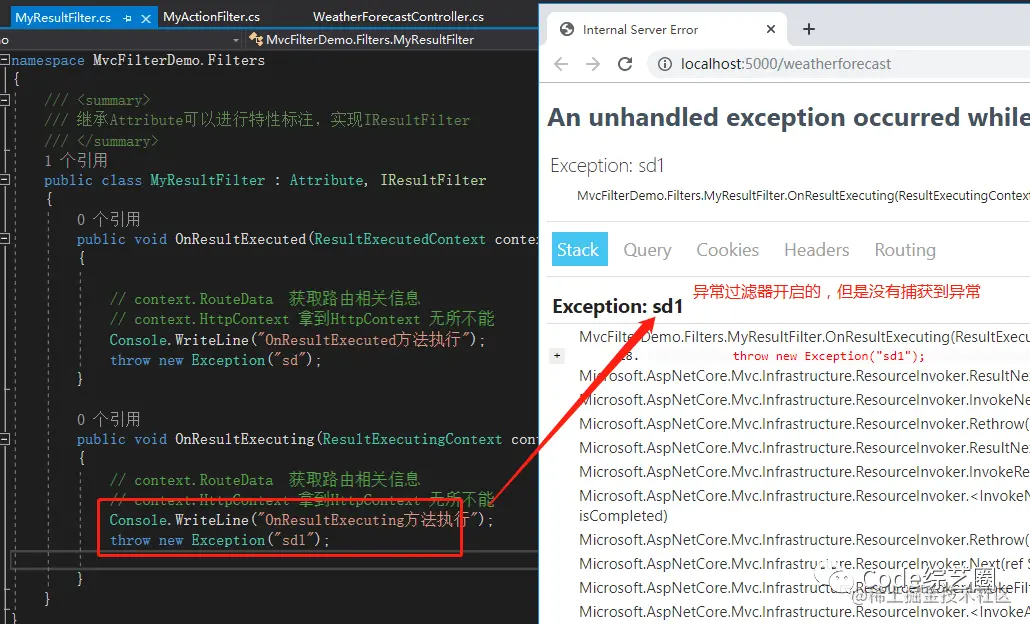
Task: Click '0 个引用' above OnResultExecuting
Action: 108,419
